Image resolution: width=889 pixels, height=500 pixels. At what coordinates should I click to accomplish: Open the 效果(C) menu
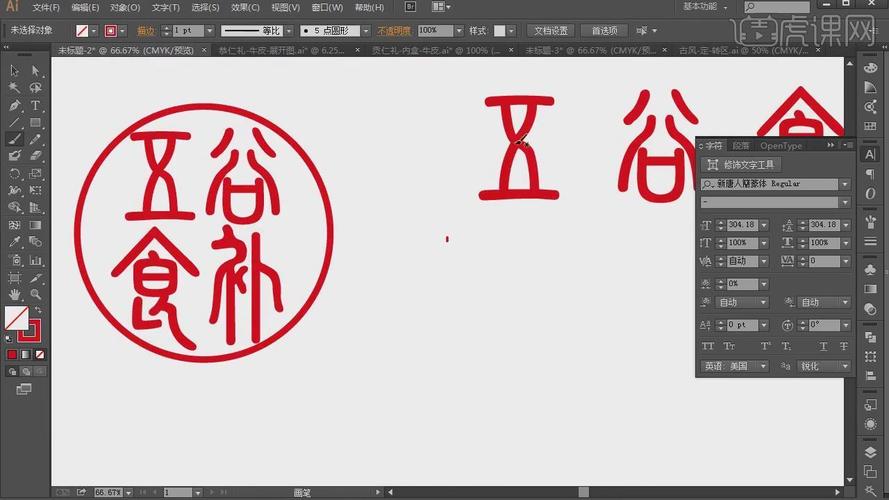(245, 7)
